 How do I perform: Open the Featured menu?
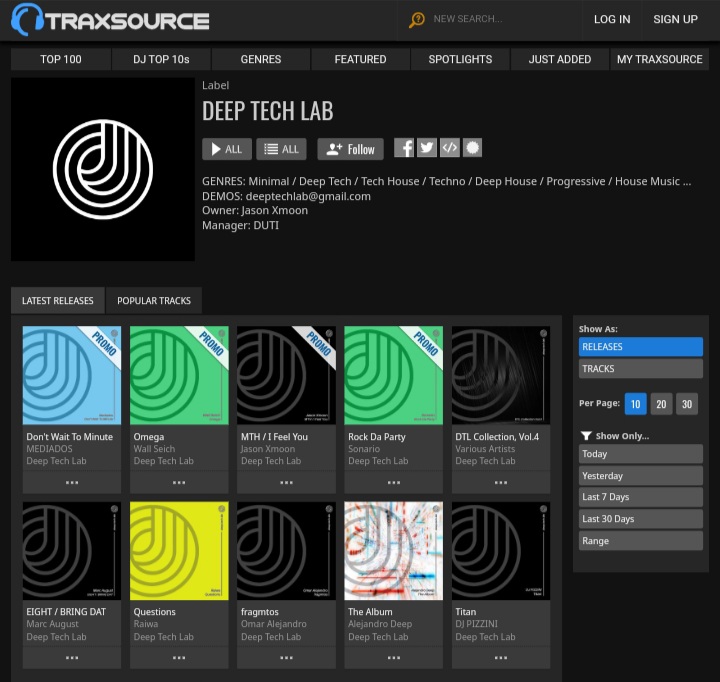click(x=360, y=59)
